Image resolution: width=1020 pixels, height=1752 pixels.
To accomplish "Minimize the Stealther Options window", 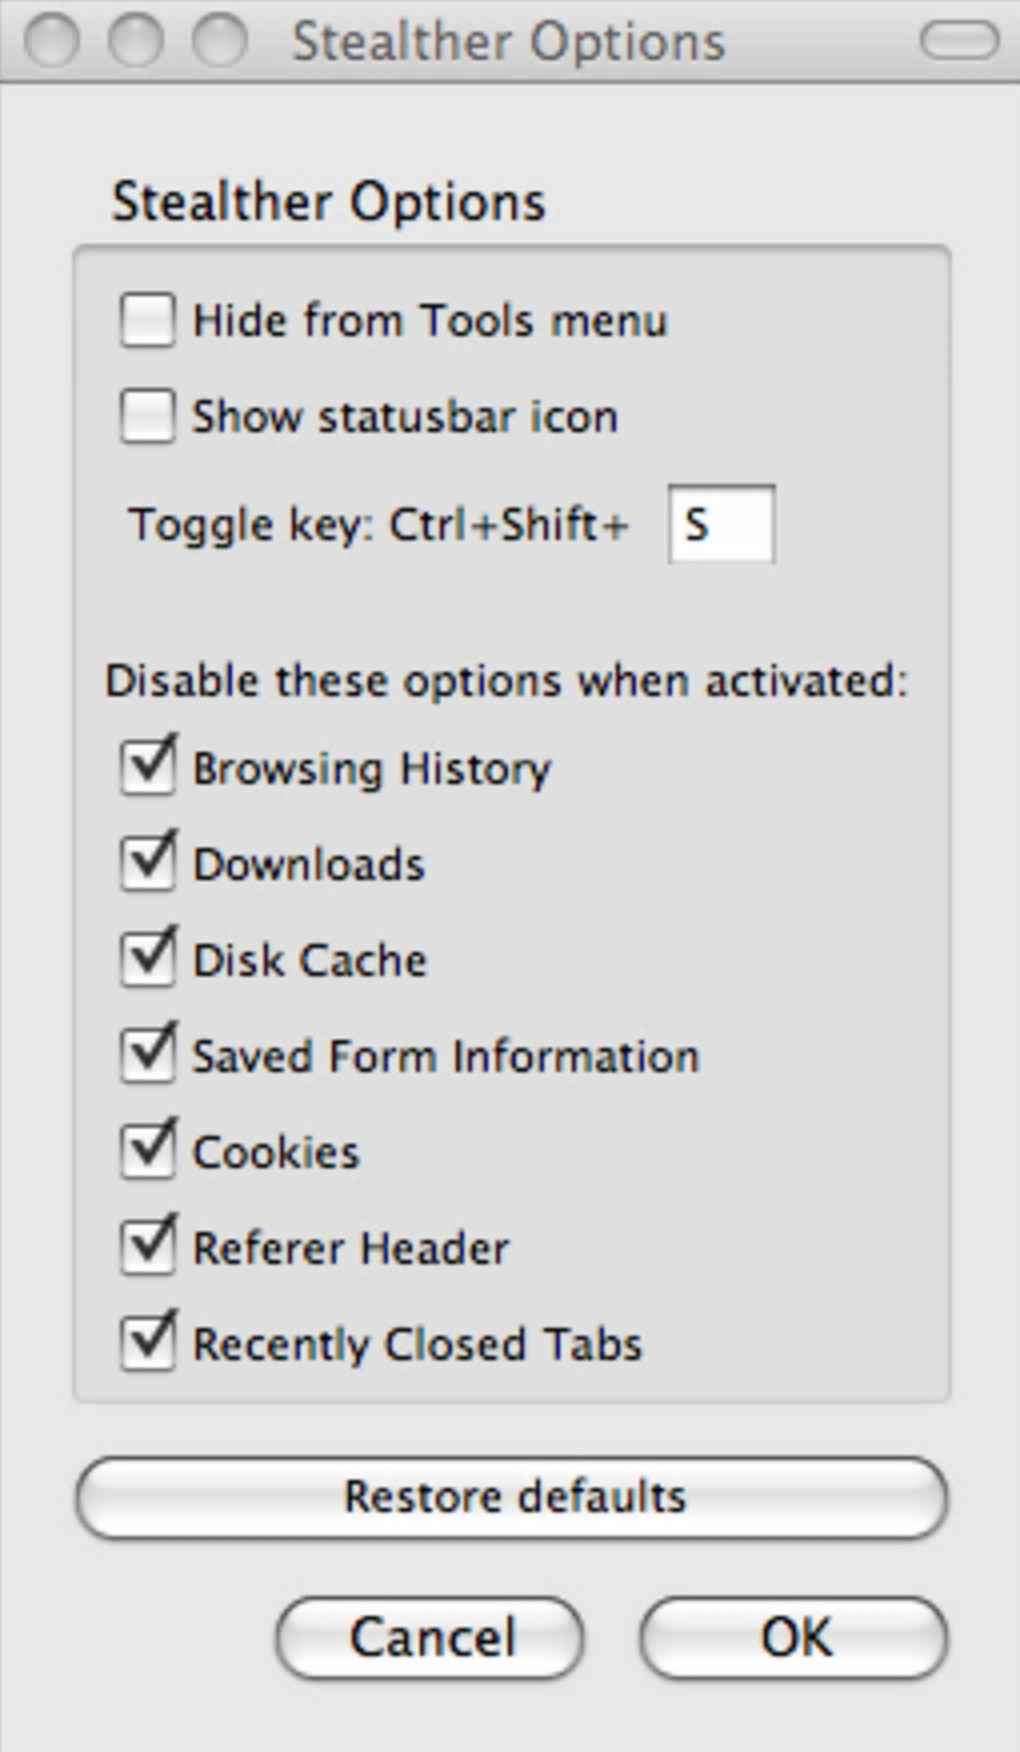I will click(135, 41).
